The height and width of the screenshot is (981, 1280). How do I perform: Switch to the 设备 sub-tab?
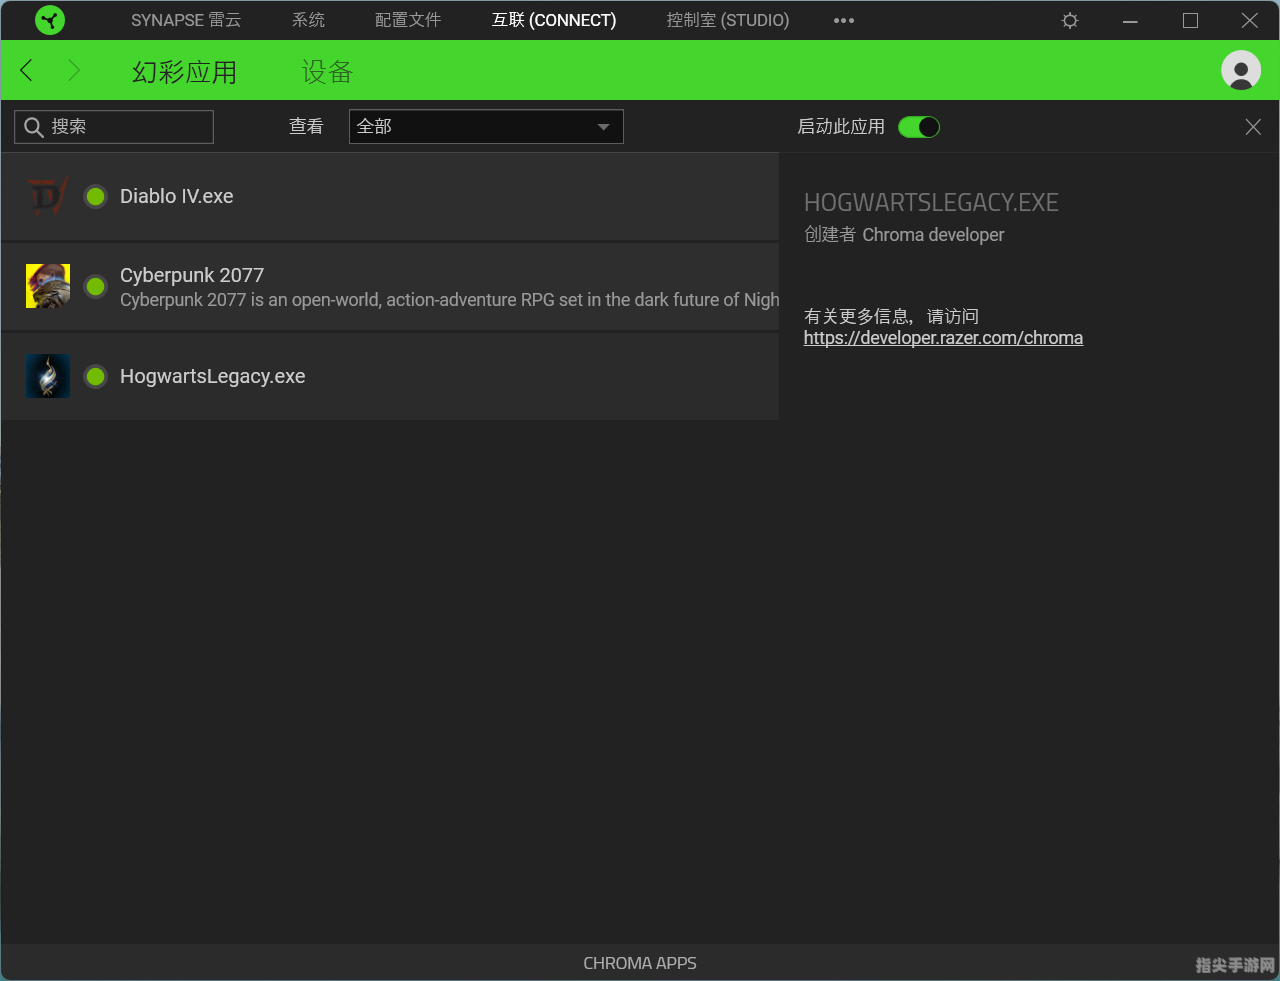(x=328, y=72)
